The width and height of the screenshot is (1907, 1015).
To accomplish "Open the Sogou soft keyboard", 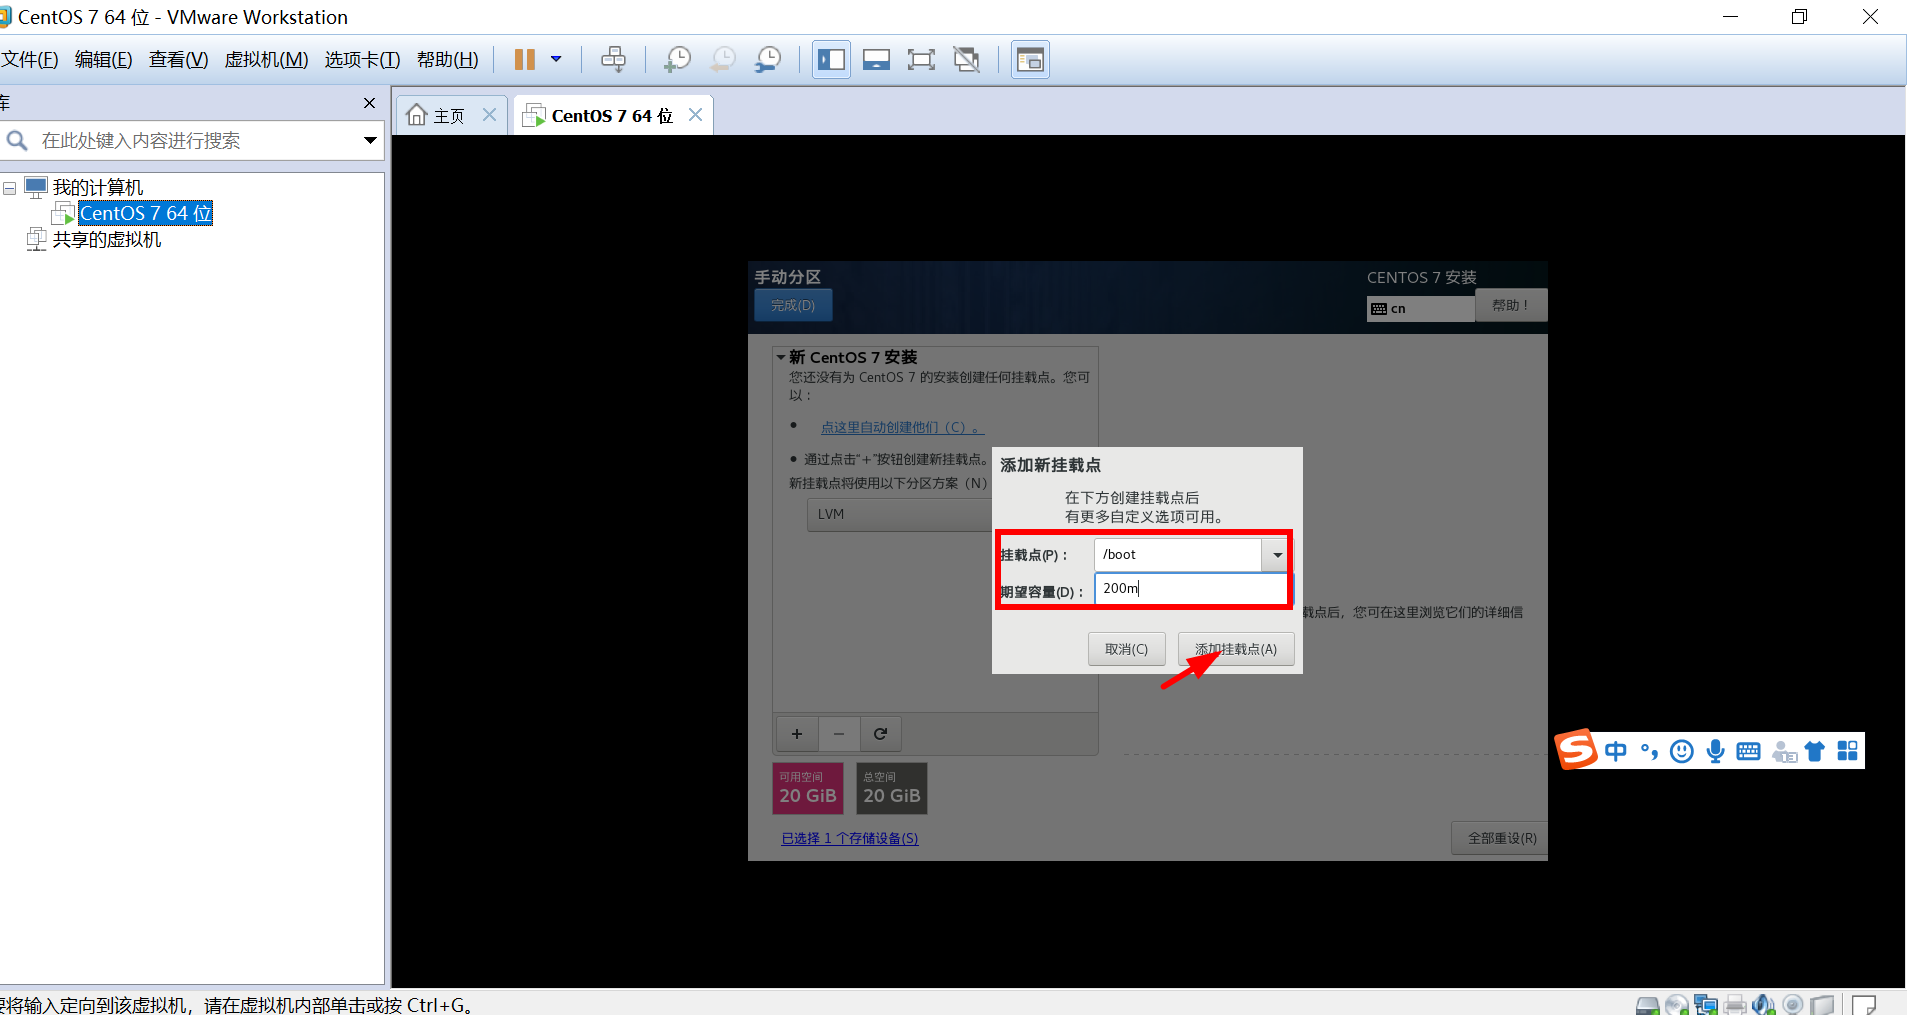I will coord(1749,751).
